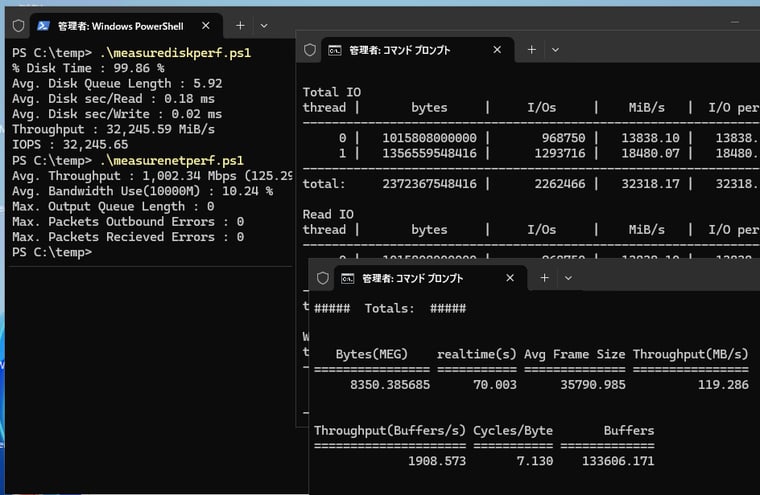The width and height of the screenshot is (760, 495).
Task: Open the tab dropdown in PowerShell window
Action: [264, 26]
